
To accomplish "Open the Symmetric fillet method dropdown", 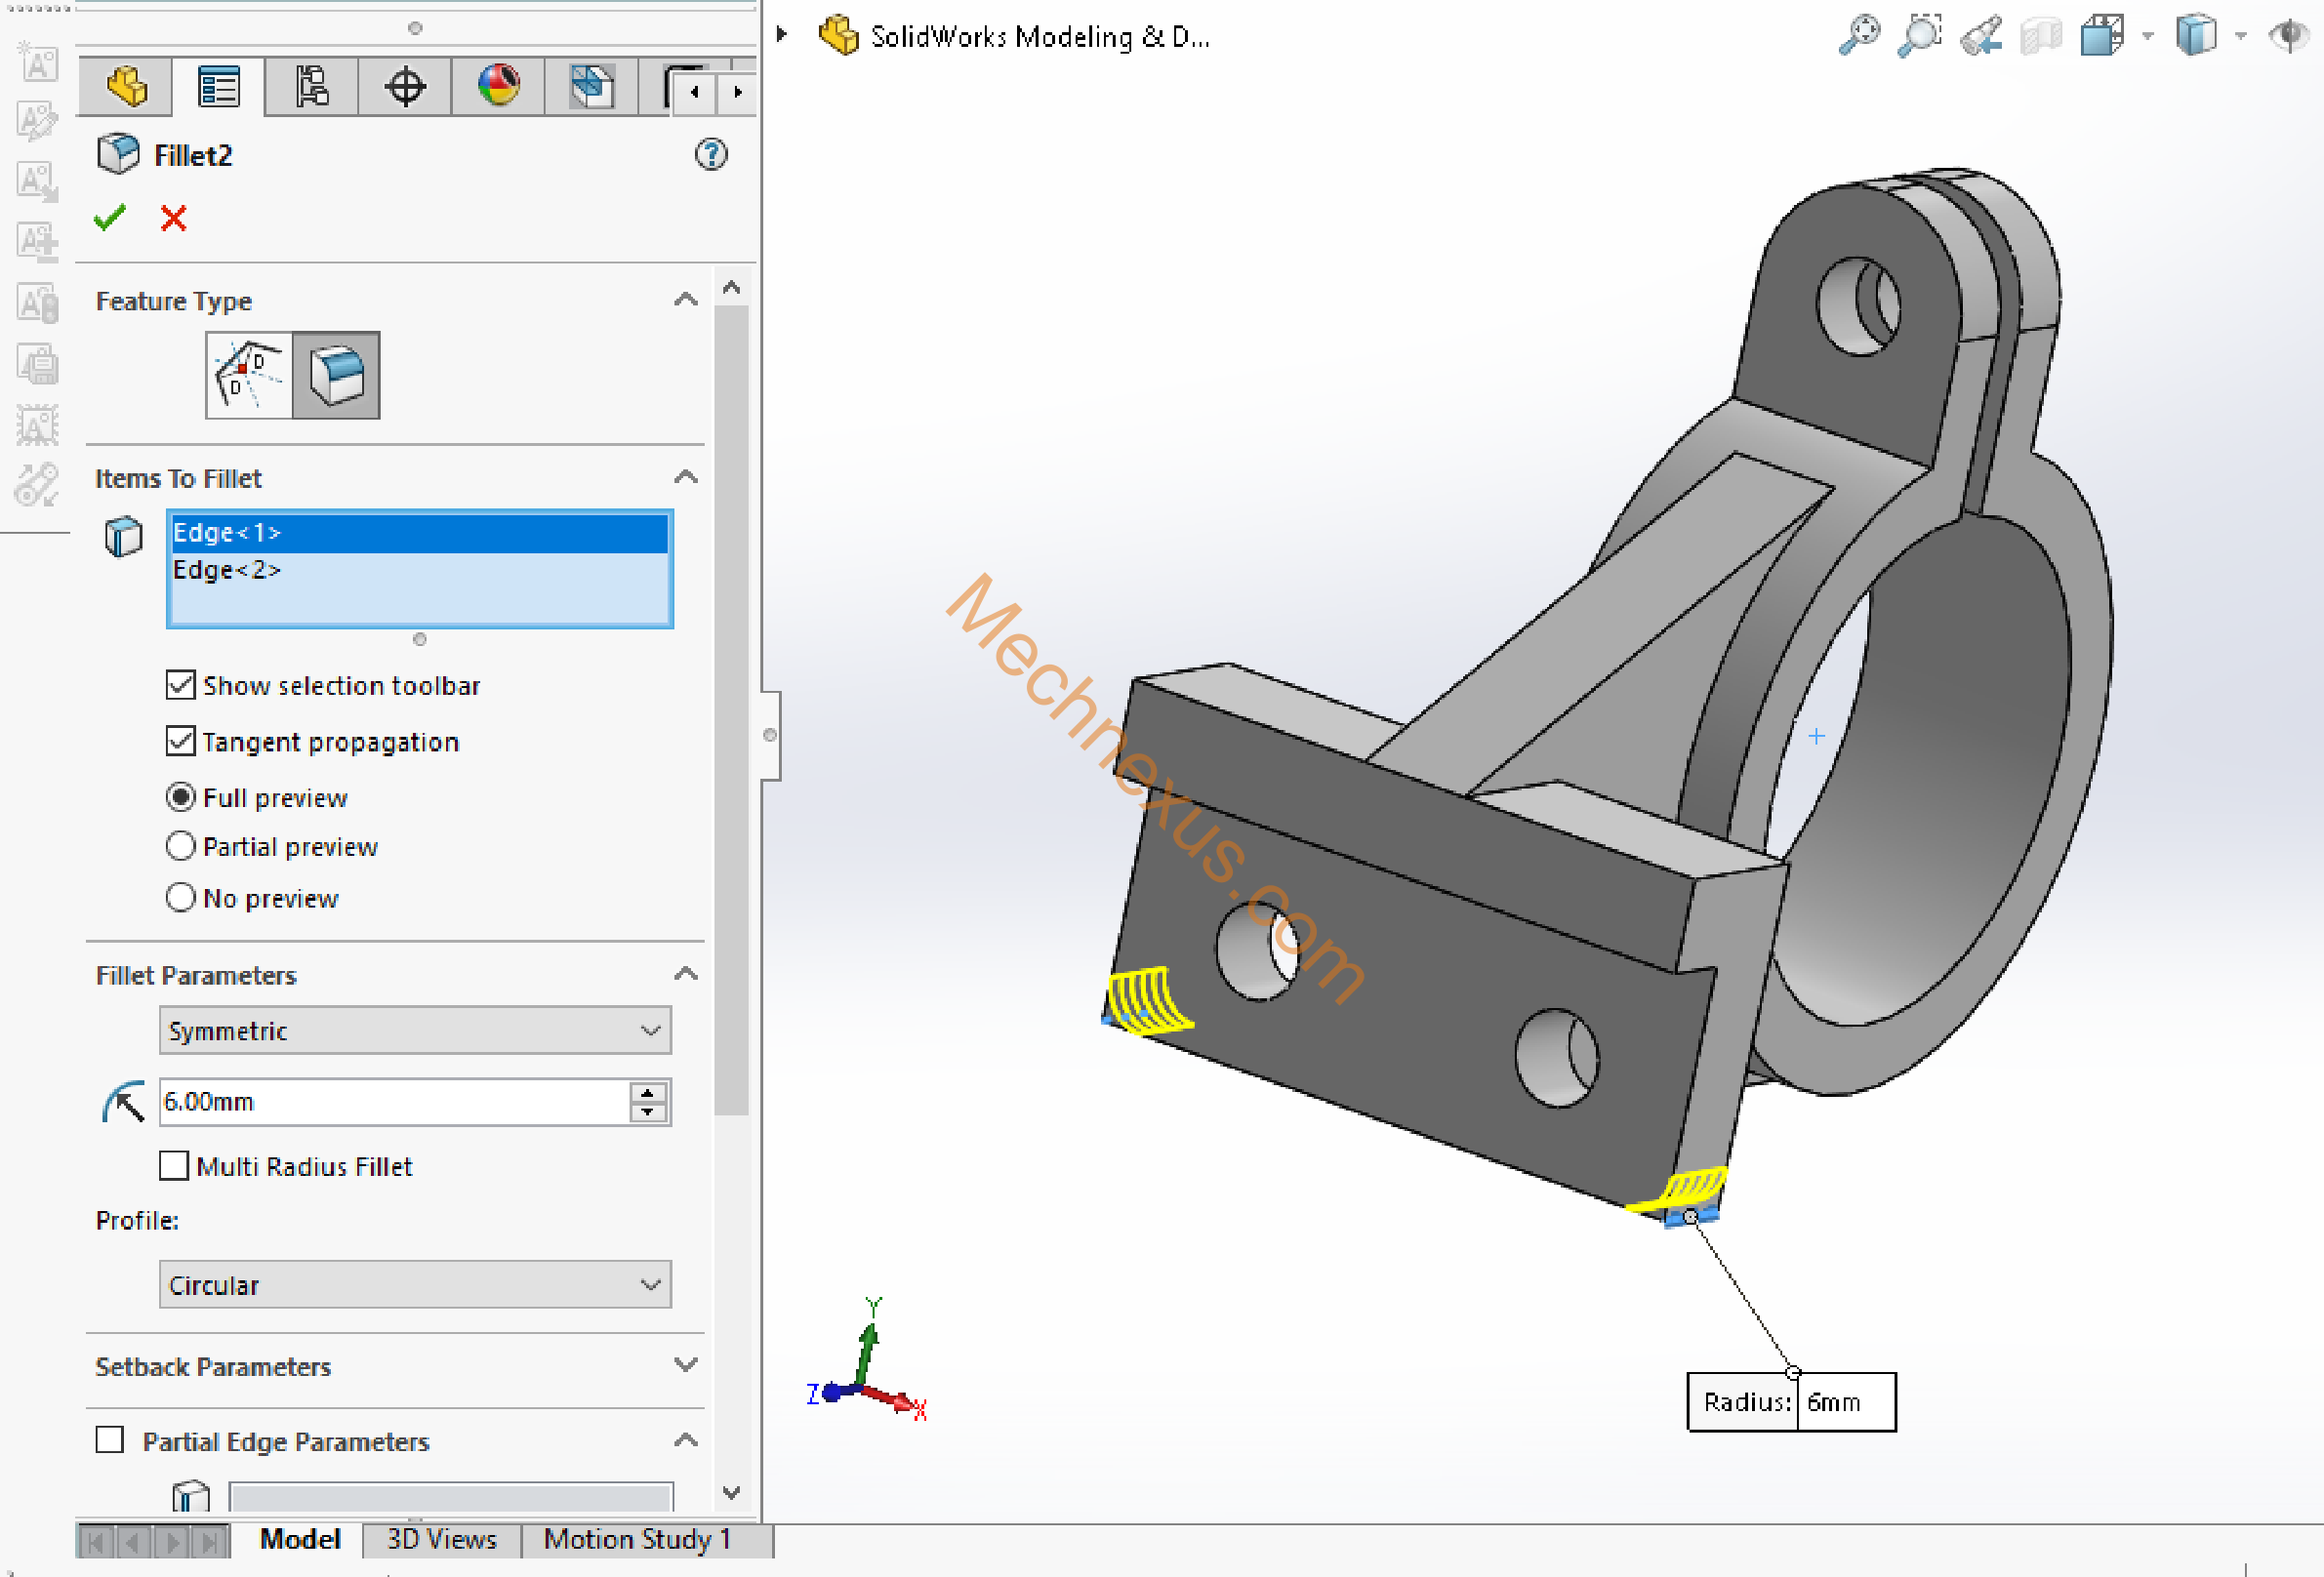I will click(x=414, y=1030).
